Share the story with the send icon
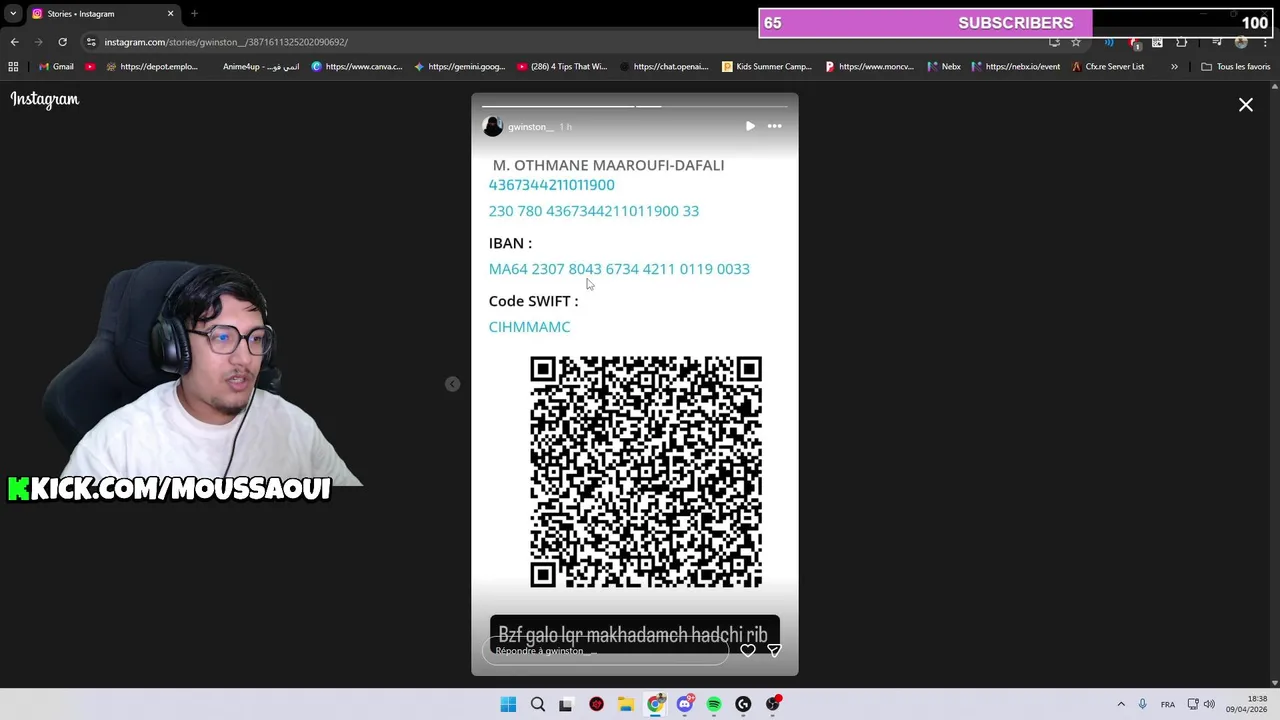 tap(774, 650)
